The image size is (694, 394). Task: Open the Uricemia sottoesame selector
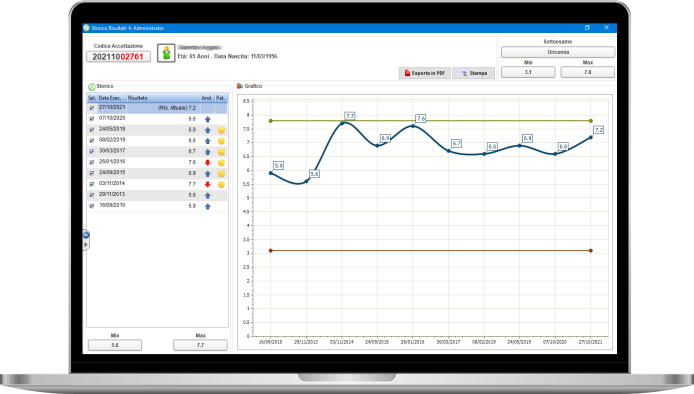click(x=558, y=52)
